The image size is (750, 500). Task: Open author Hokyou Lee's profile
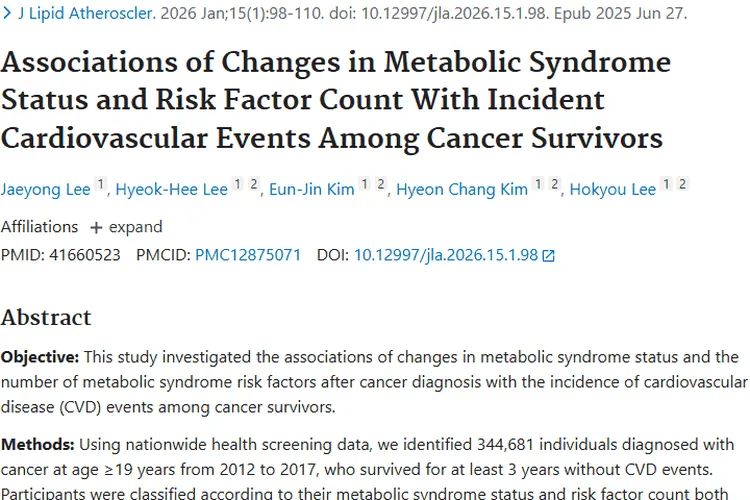612,189
